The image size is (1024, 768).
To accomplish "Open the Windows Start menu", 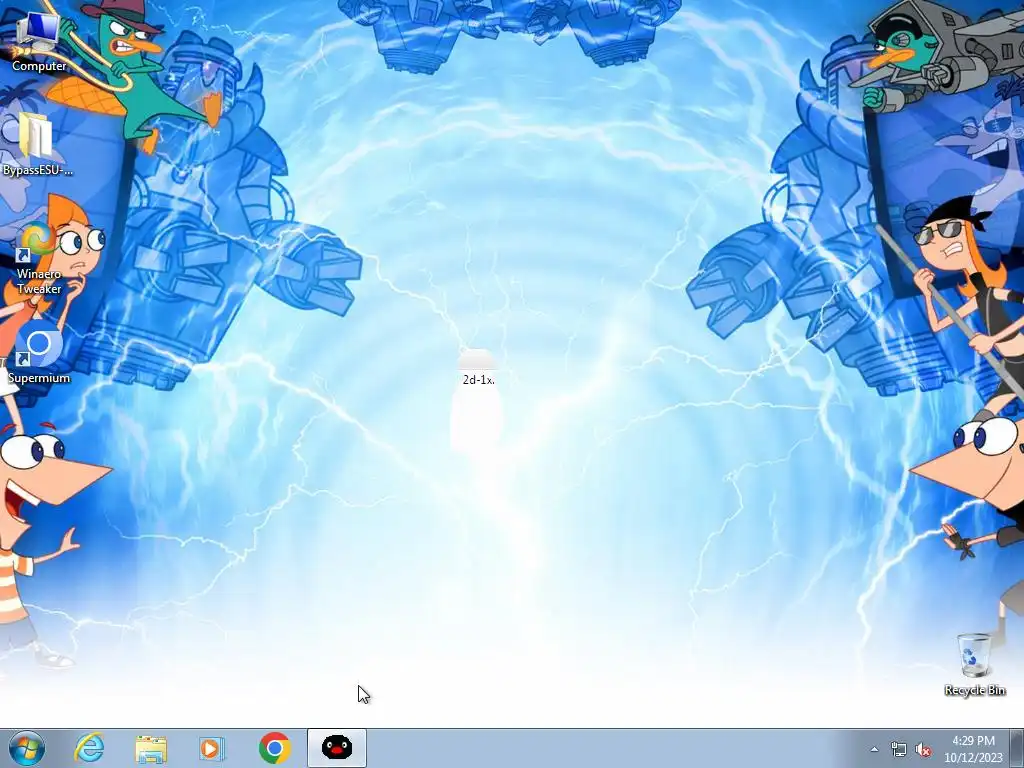I will pyautogui.click(x=27, y=748).
